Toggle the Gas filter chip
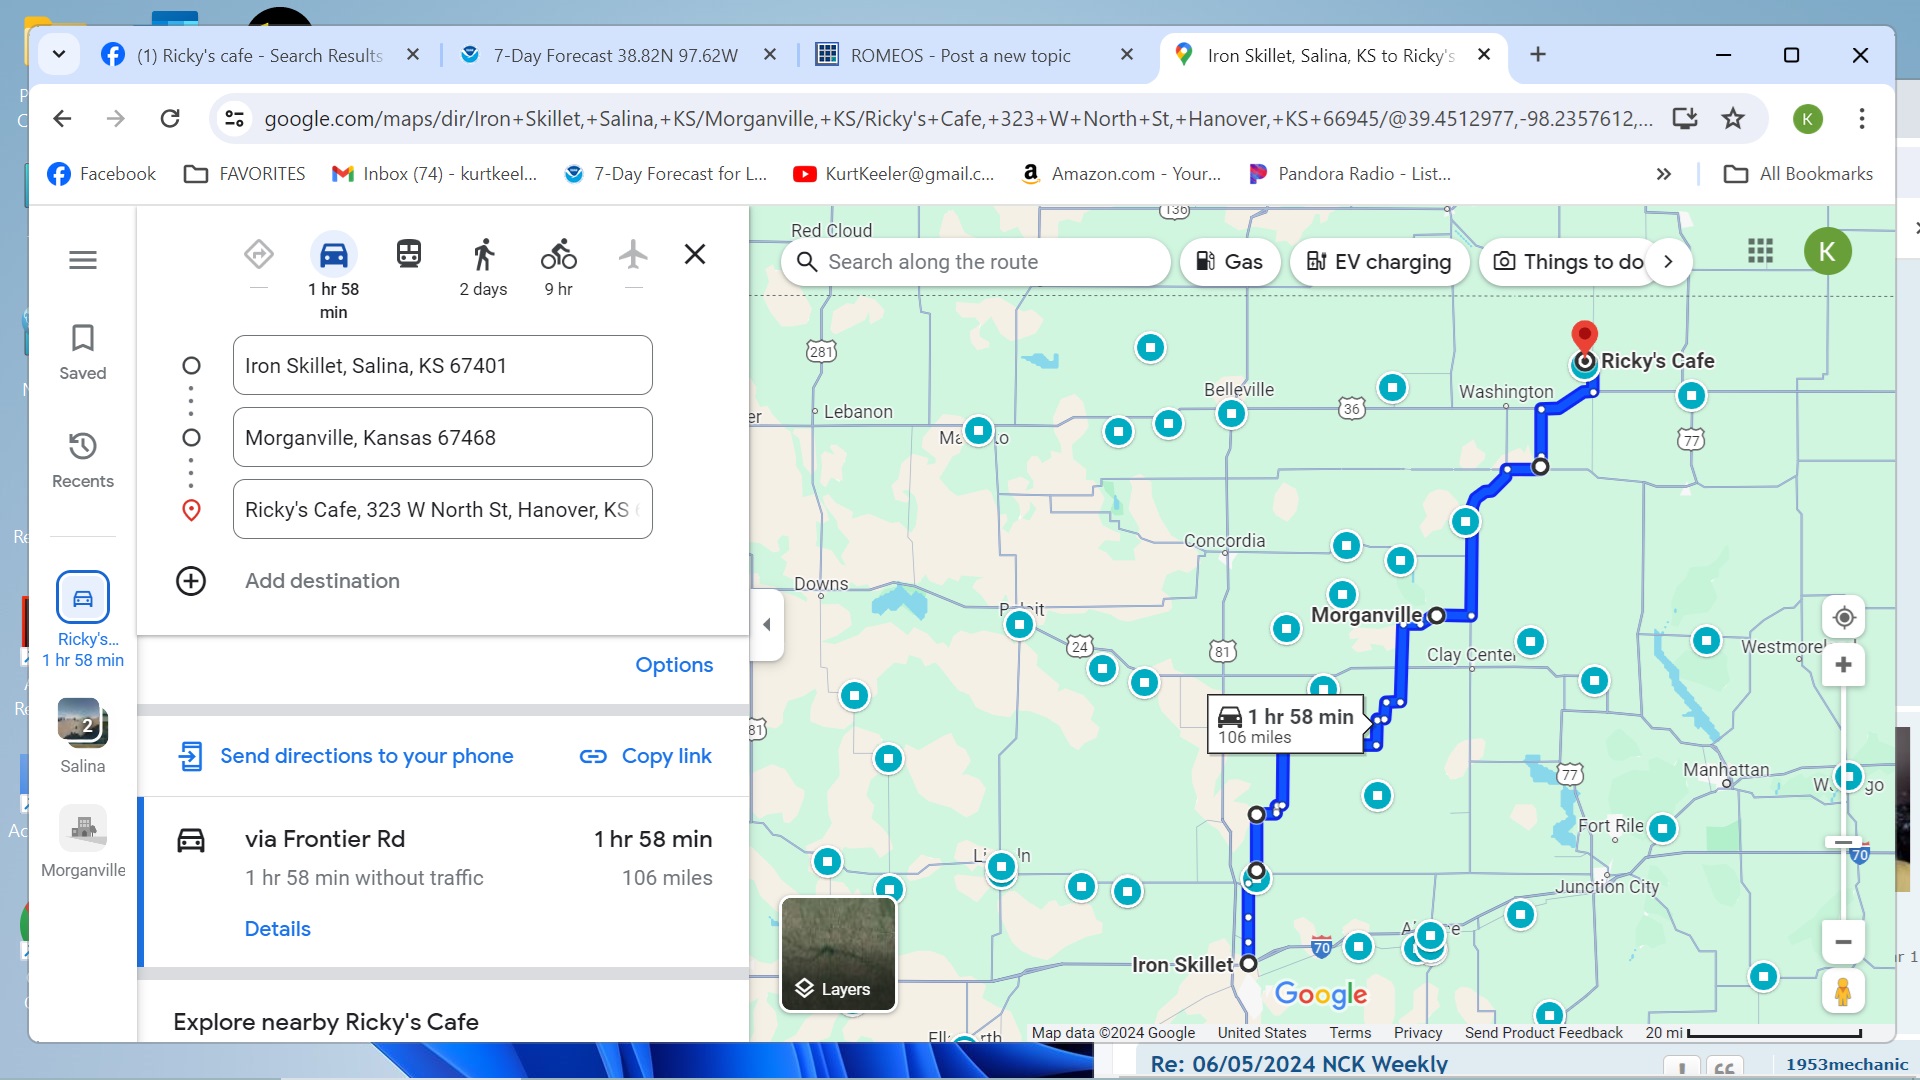 click(1229, 262)
